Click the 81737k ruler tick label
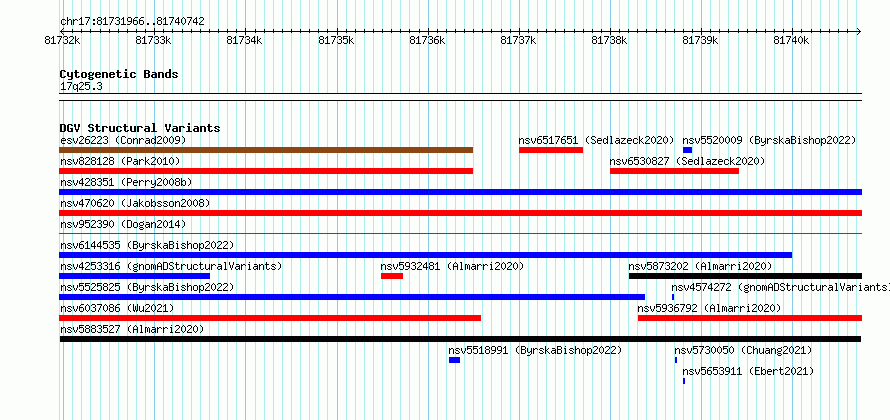Viewport: 890px width, 420px height. (518, 40)
